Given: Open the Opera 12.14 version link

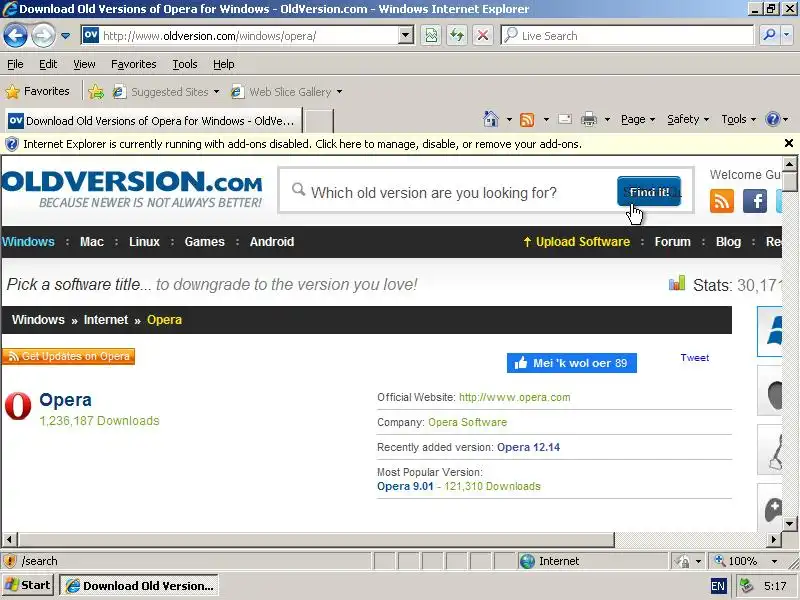Looking at the screenshot, I should (528, 447).
